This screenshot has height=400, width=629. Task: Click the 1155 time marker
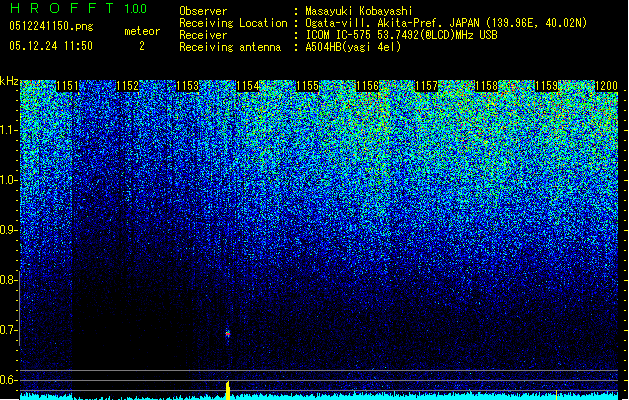point(307,86)
